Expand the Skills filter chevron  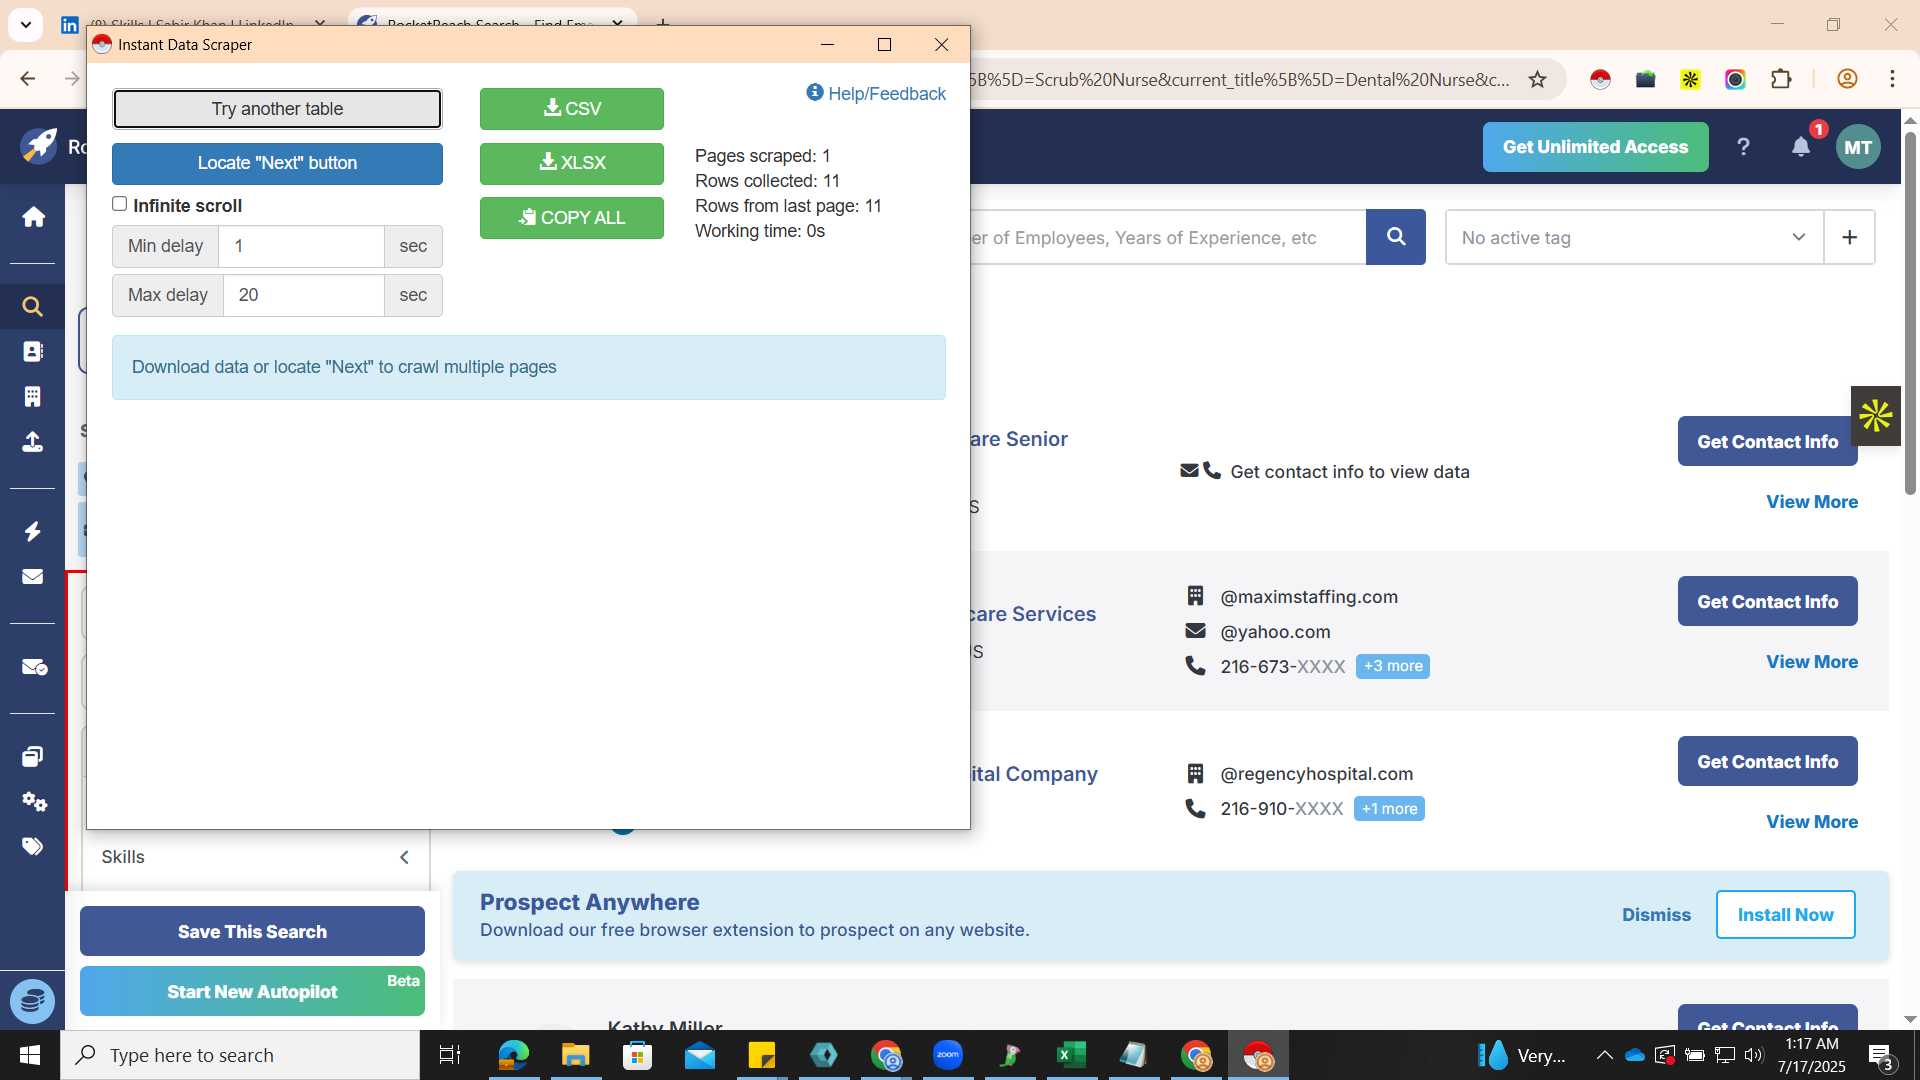click(404, 857)
